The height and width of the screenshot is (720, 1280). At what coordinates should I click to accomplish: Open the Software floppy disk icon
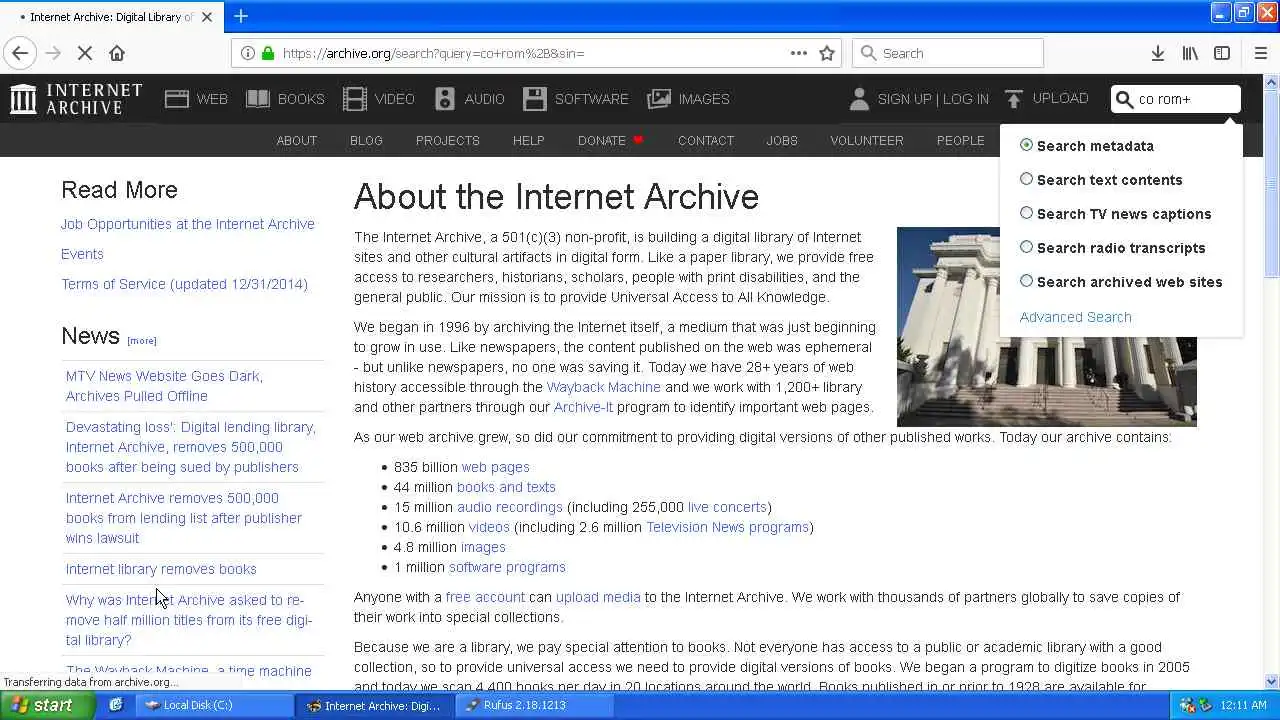click(x=535, y=99)
